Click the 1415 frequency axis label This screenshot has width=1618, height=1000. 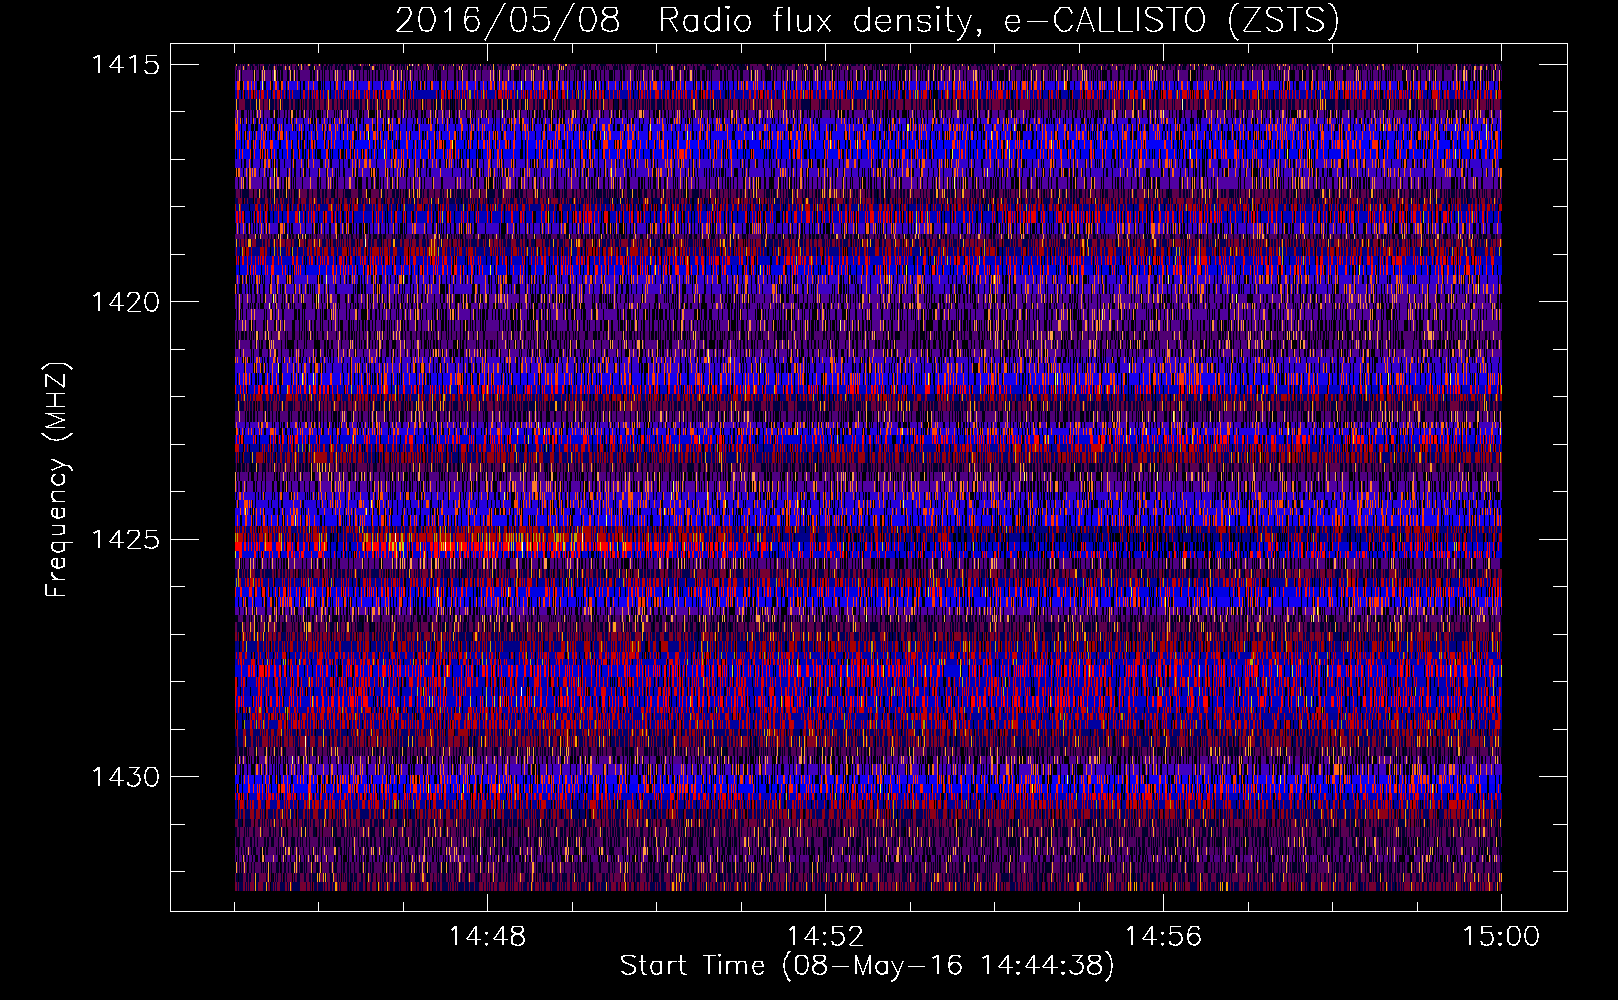[x=125, y=65]
